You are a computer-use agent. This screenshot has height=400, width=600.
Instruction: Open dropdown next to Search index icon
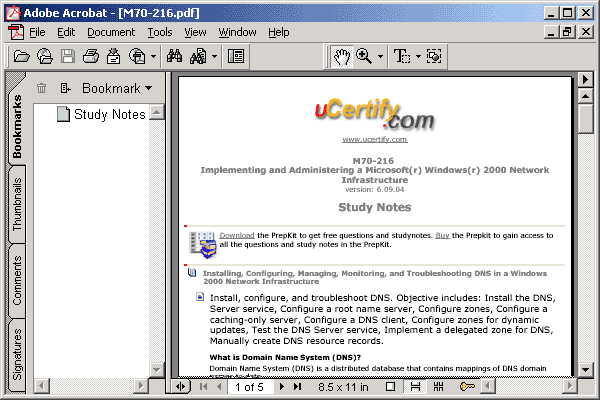coord(214,57)
